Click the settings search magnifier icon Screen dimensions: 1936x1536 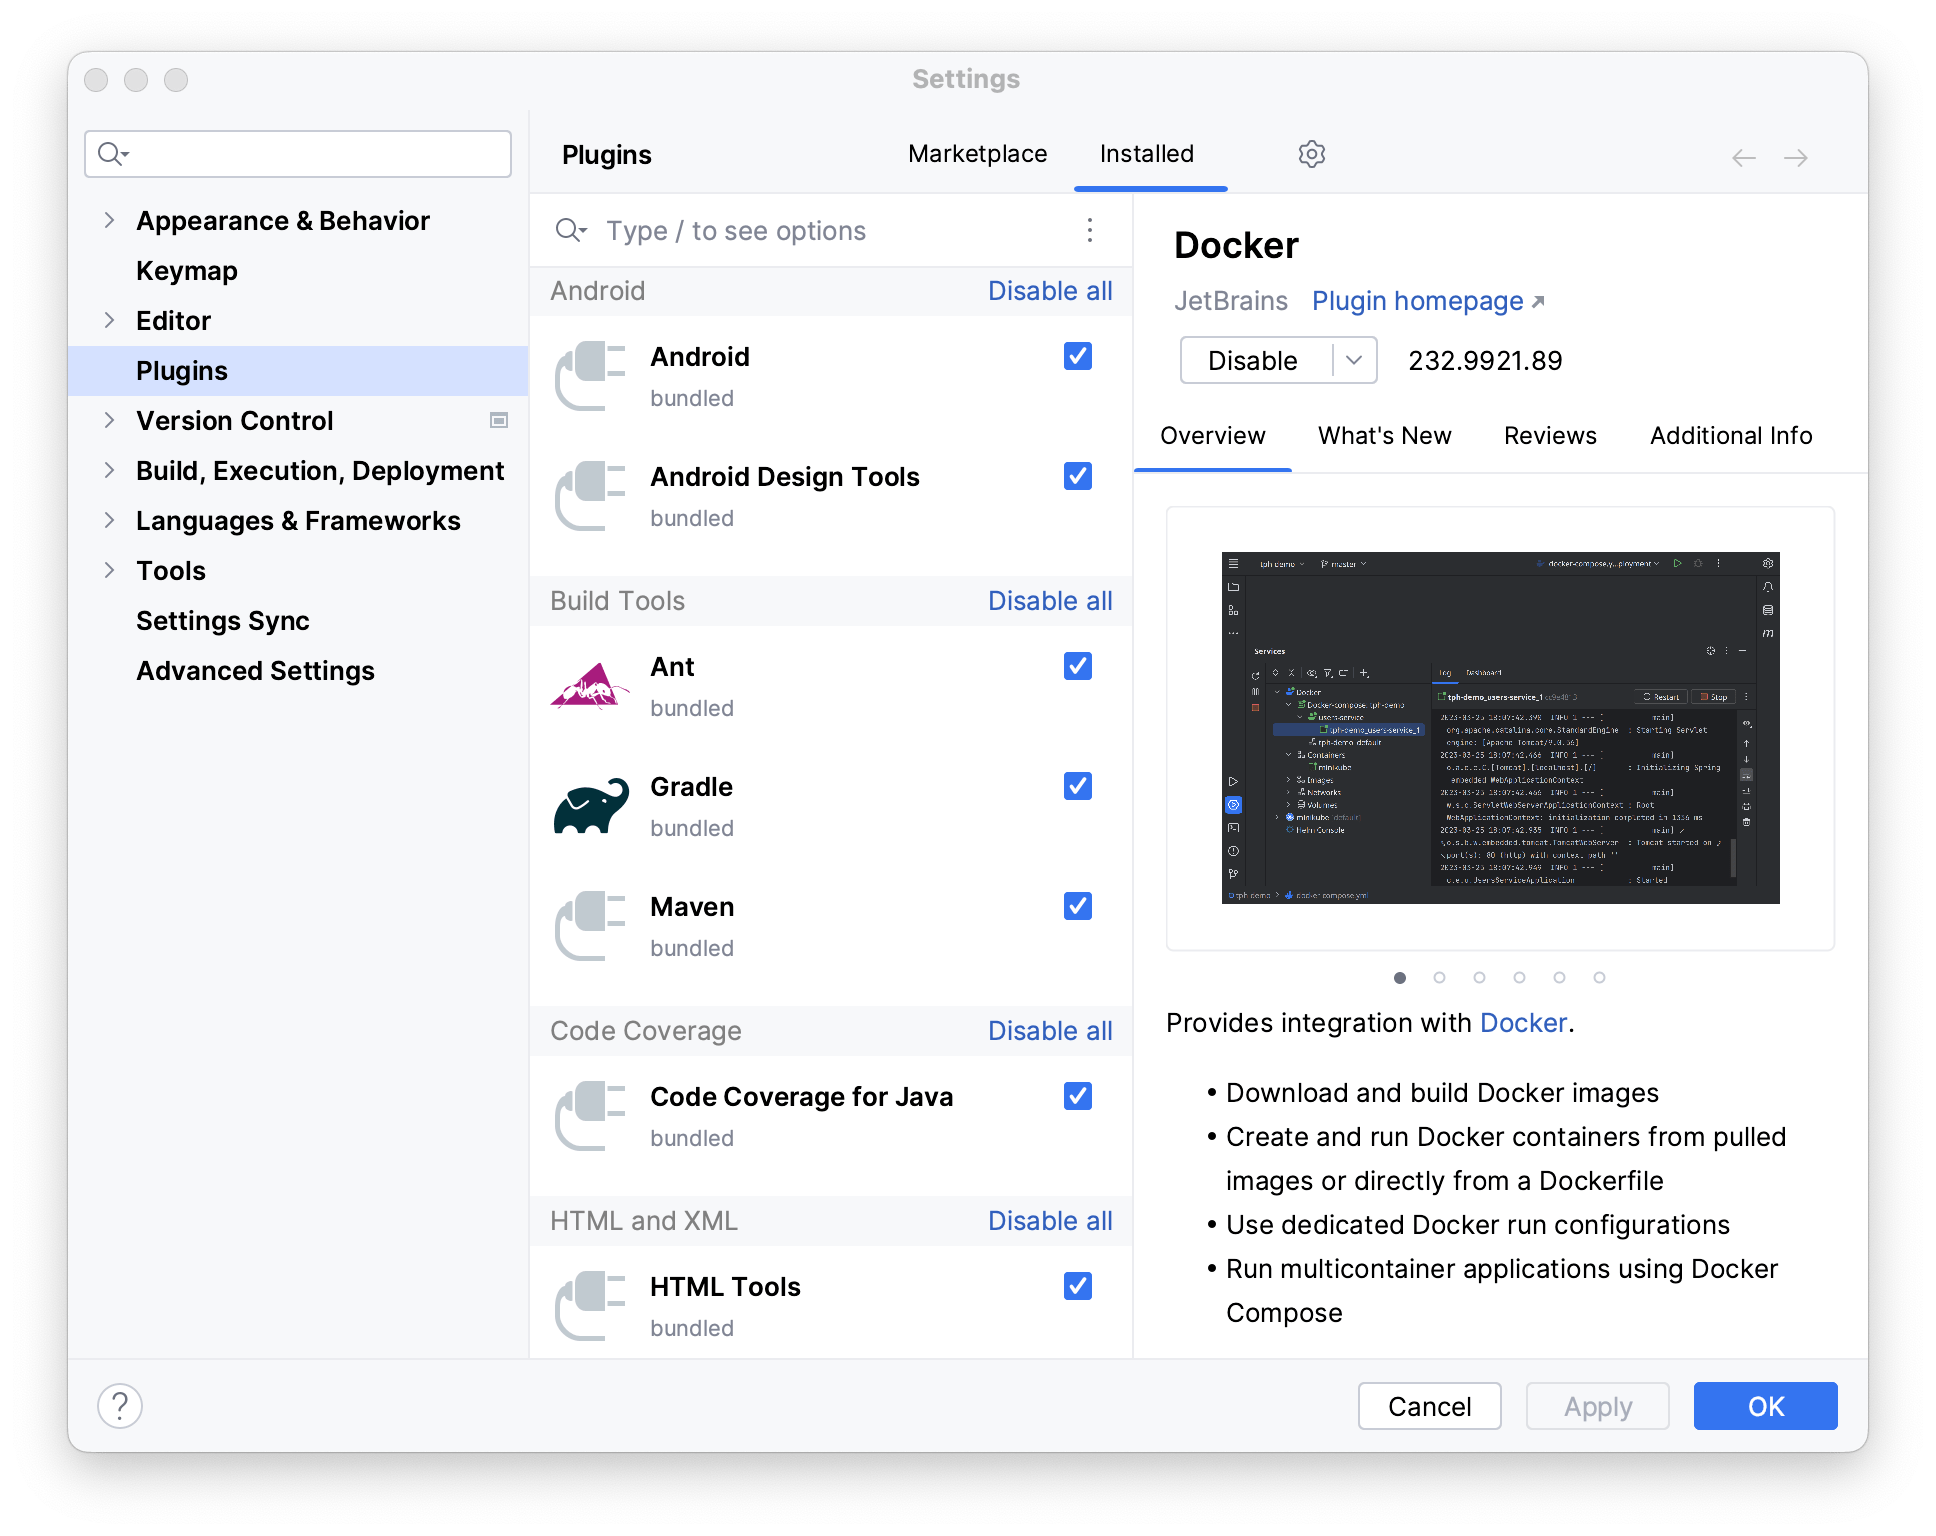(x=113, y=154)
